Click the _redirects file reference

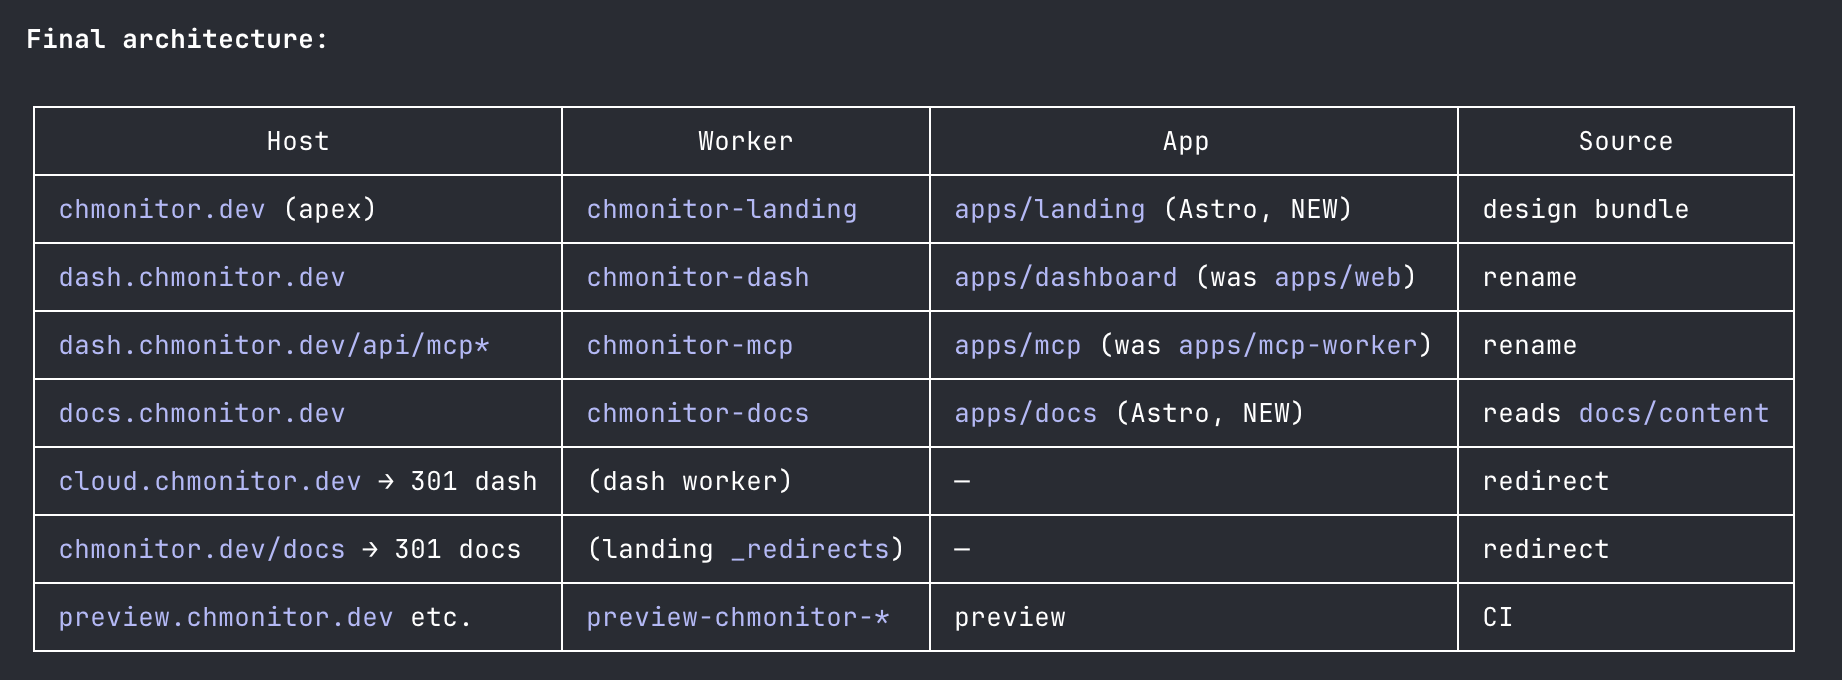tap(810, 549)
